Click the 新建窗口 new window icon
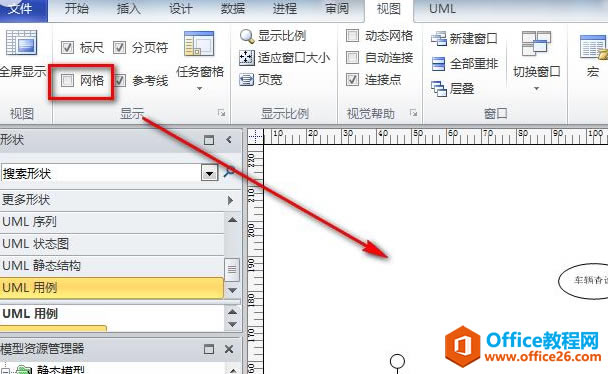Image resolution: width=608 pixels, height=374 pixels. point(439,39)
